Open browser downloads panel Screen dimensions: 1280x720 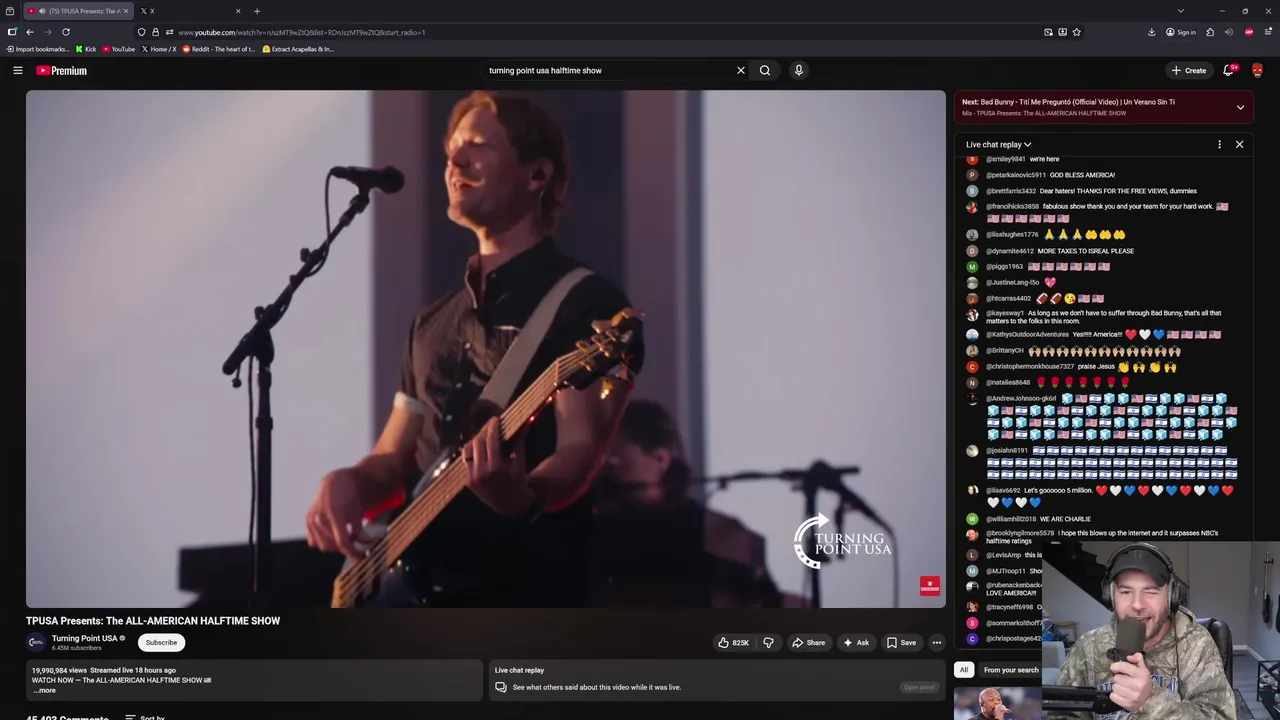pyautogui.click(x=1151, y=32)
